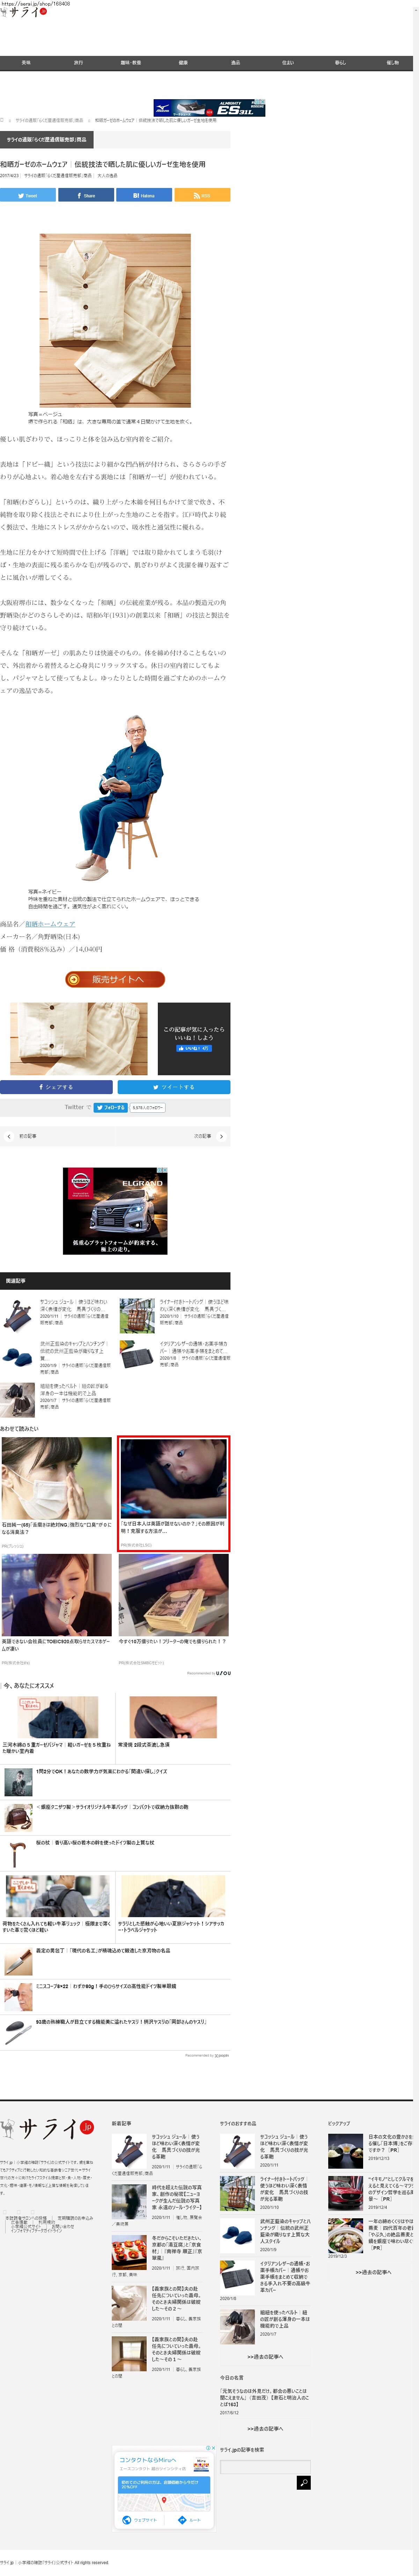
Task: Click the Twitter Tweet share button
Action: [x=28, y=195]
